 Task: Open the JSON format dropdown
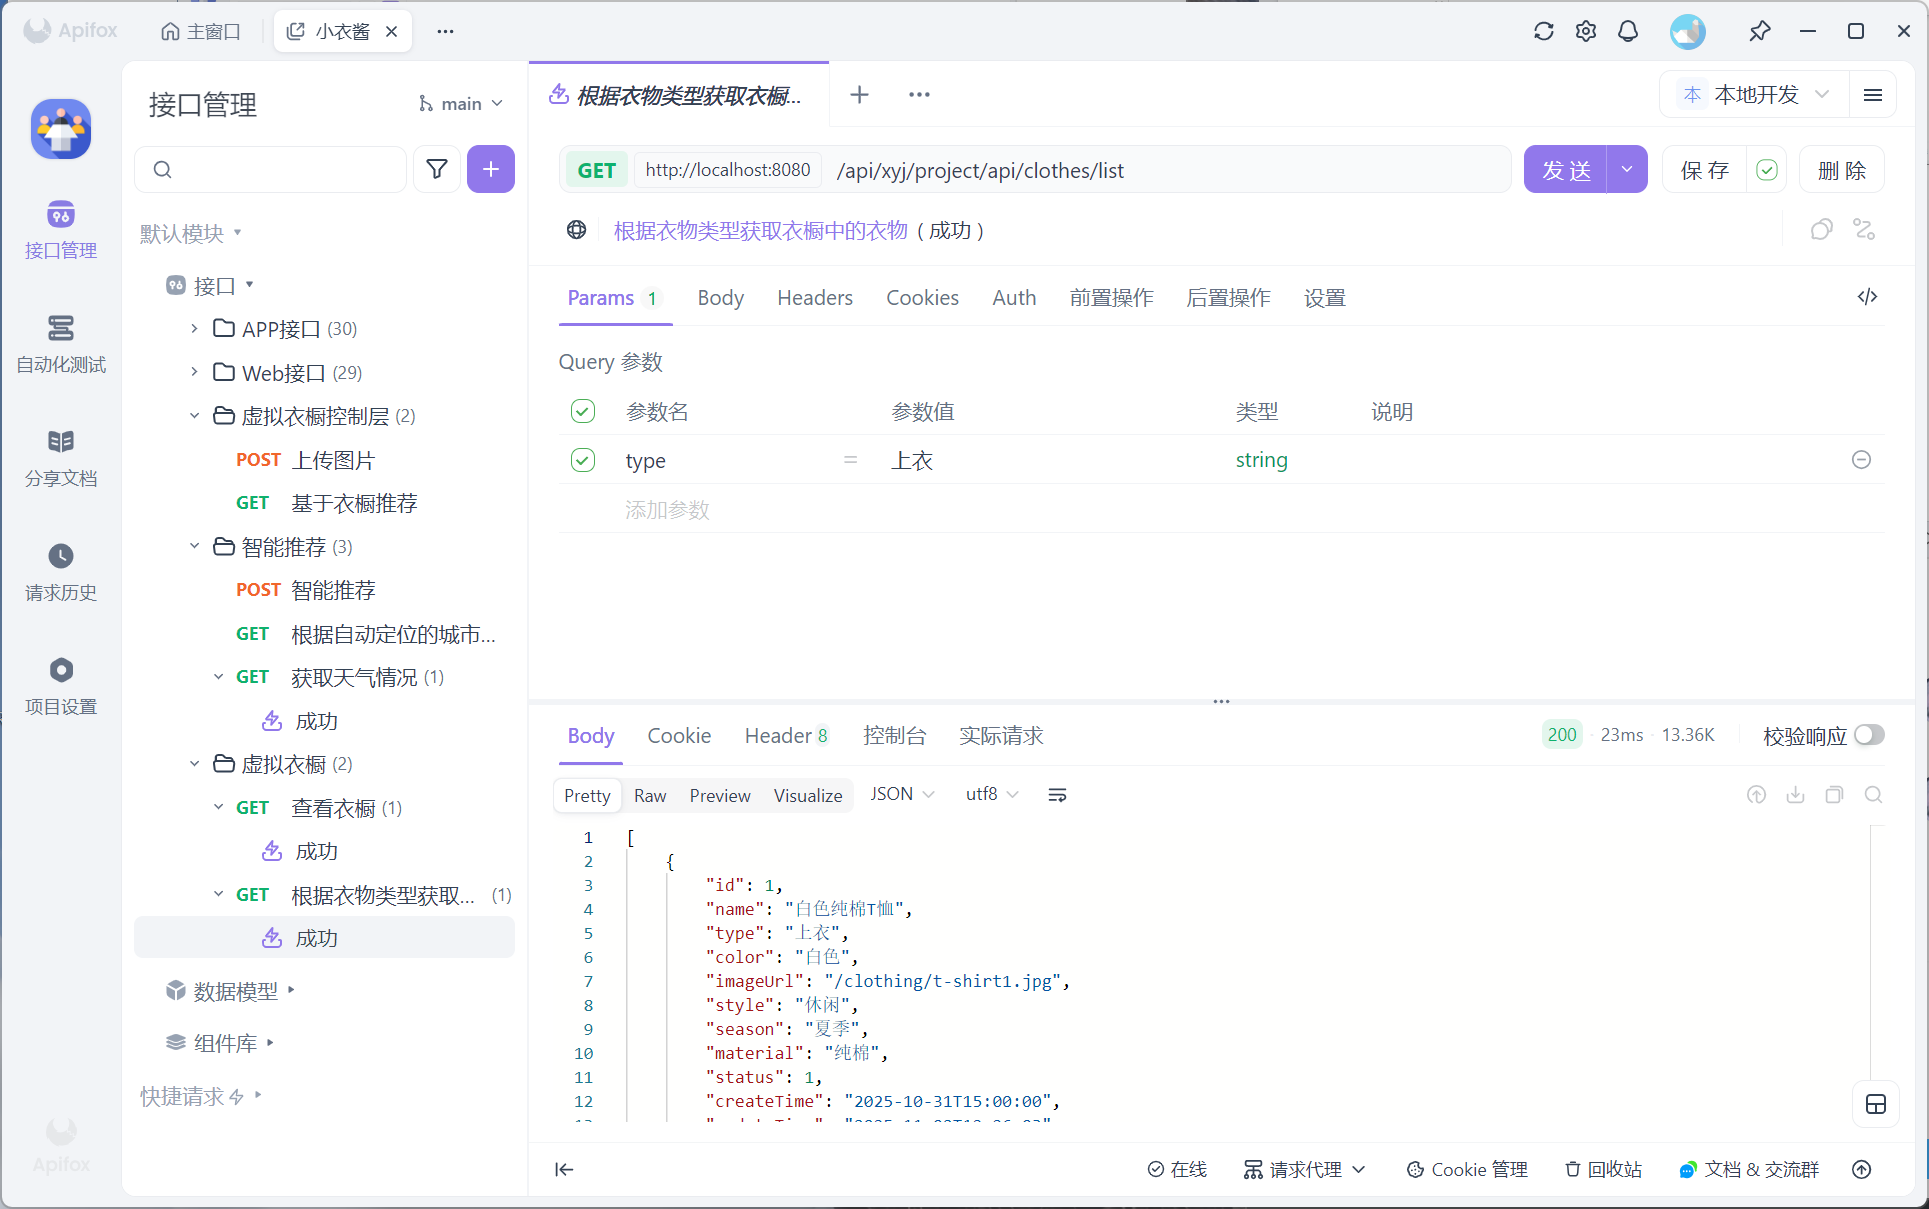[x=901, y=794]
